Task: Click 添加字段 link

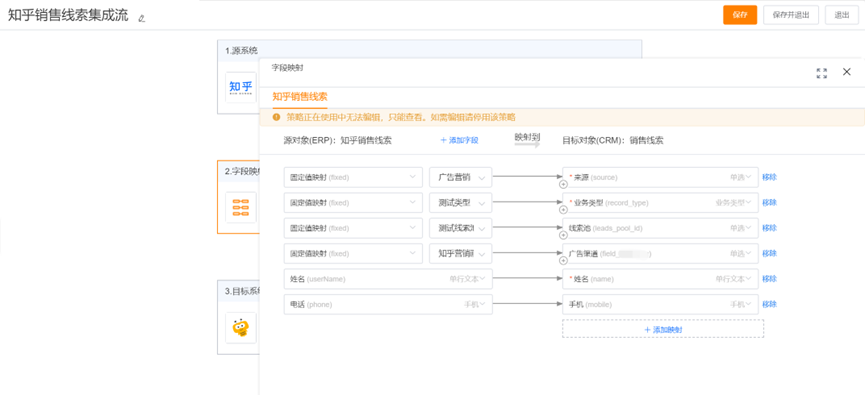Action: (459, 140)
